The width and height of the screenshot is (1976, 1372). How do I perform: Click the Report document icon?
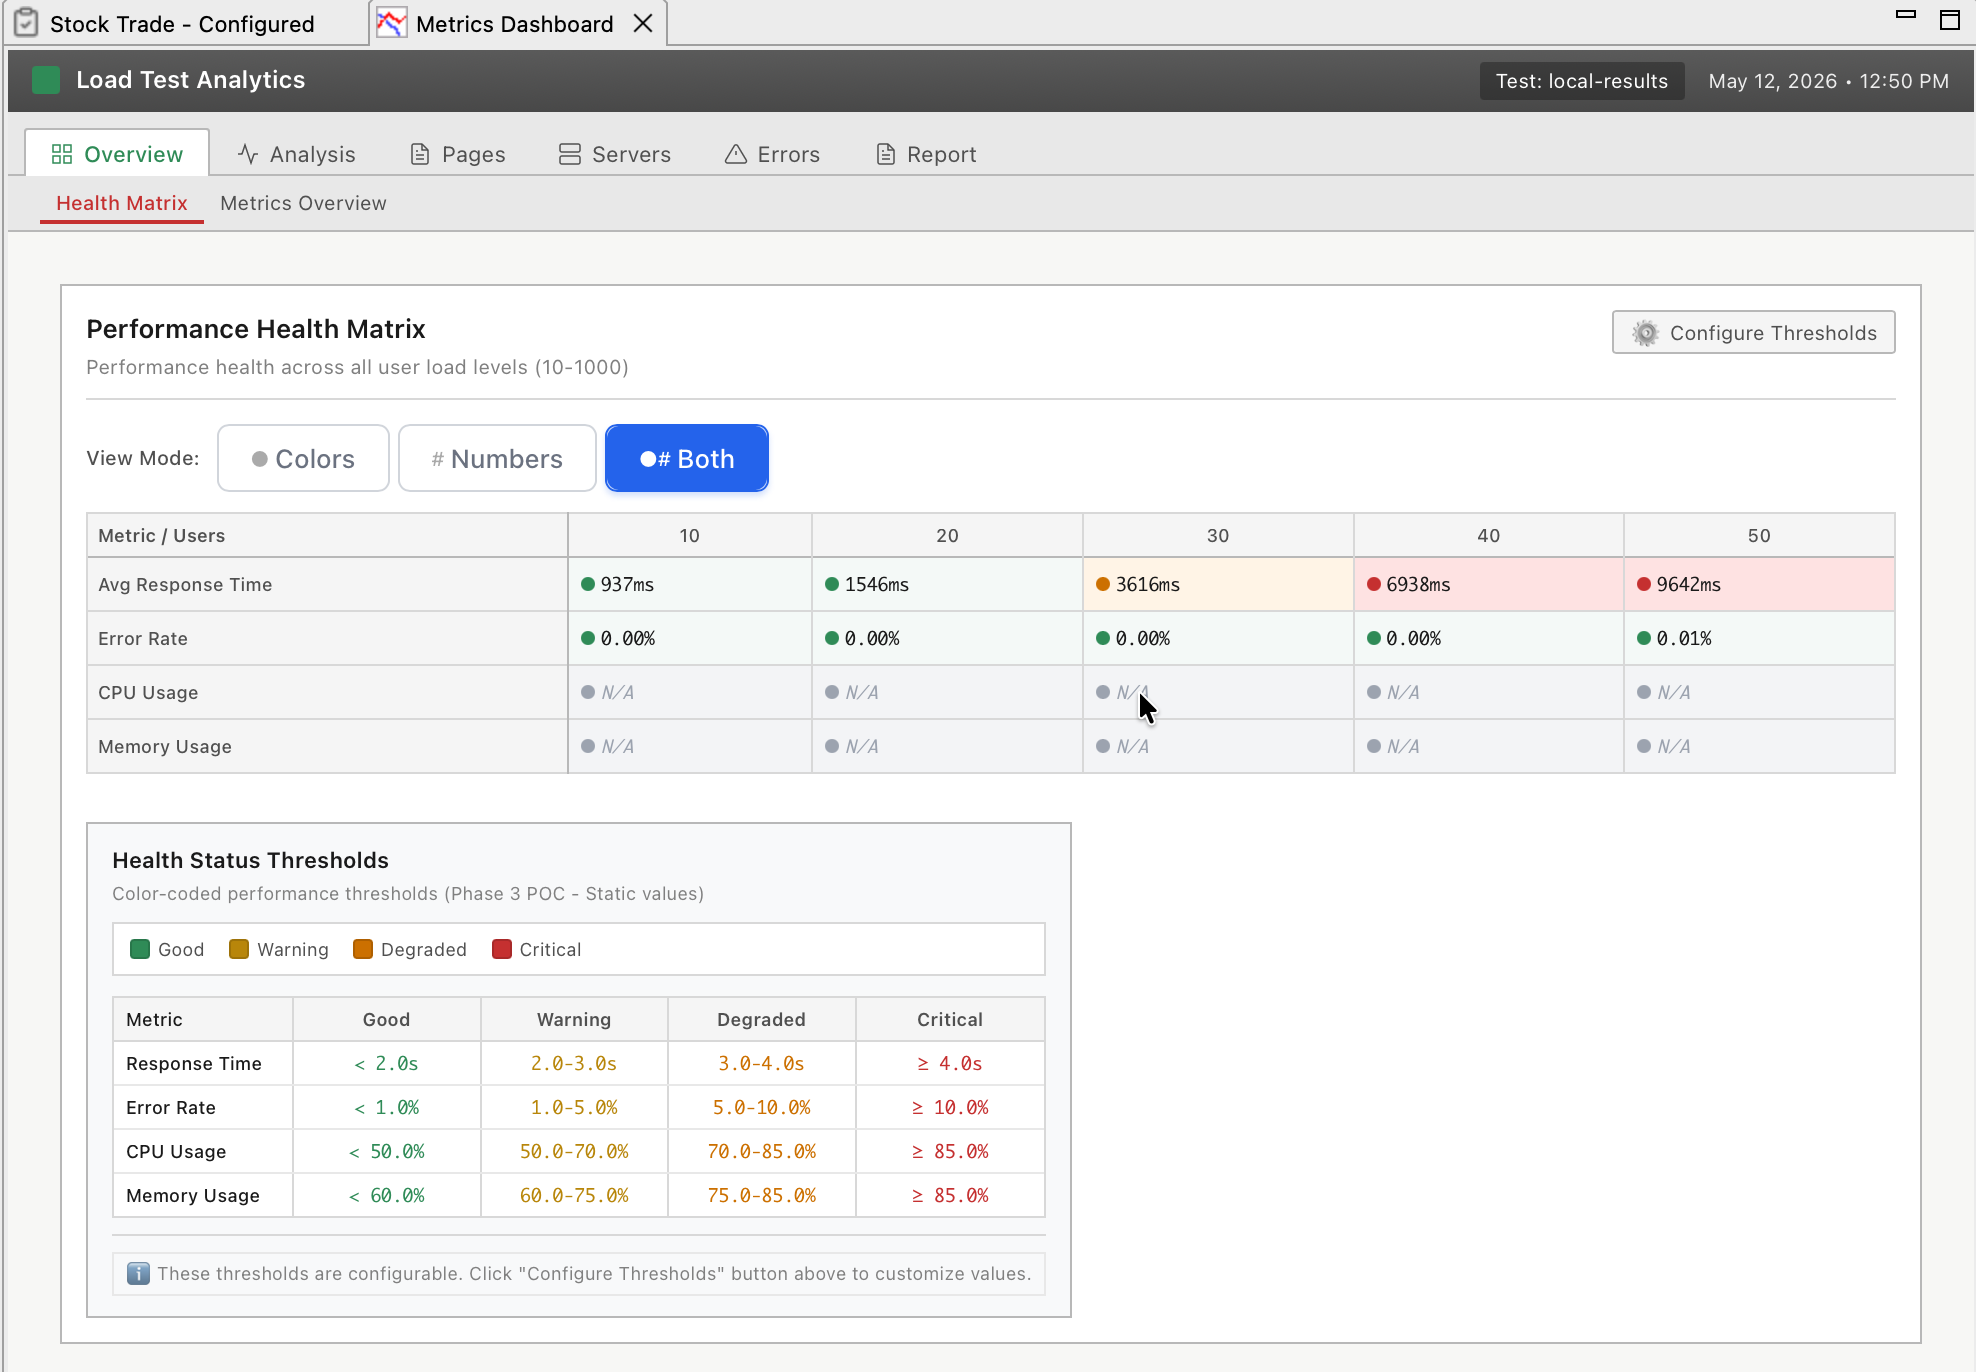pyautogui.click(x=886, y=154)
